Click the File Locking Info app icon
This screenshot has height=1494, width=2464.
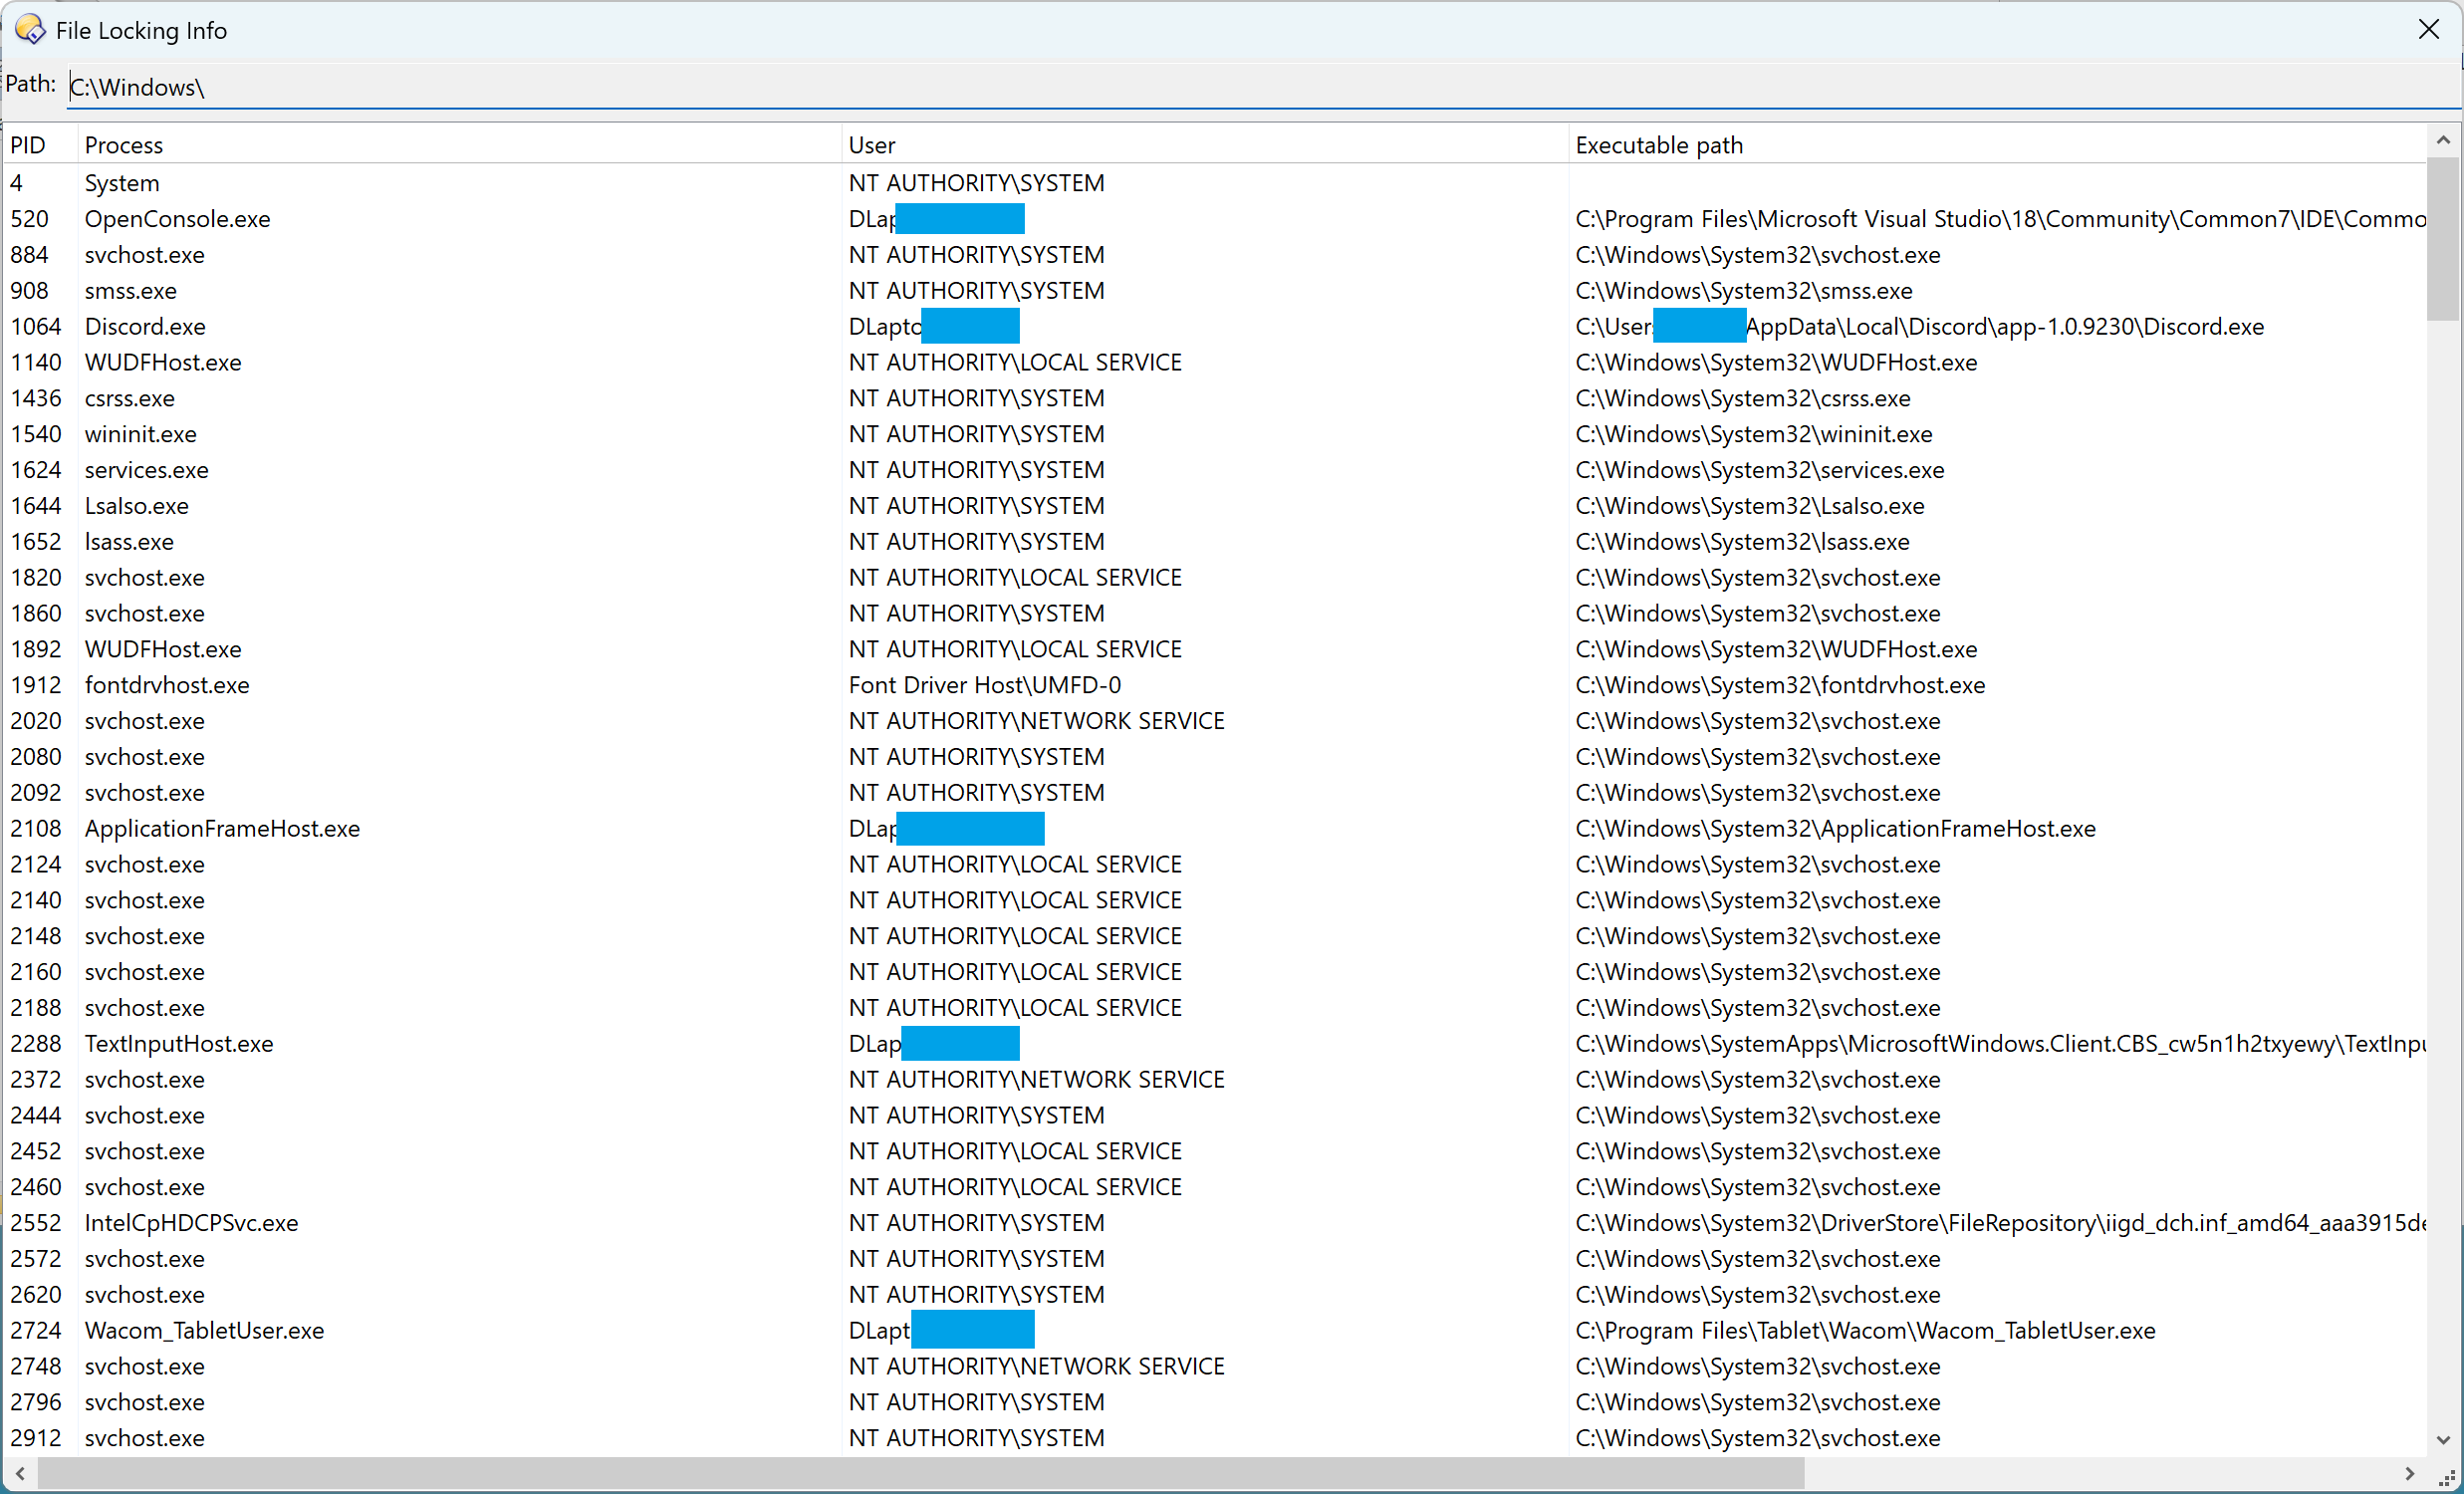pyautogui.click(x=30, y=30)
